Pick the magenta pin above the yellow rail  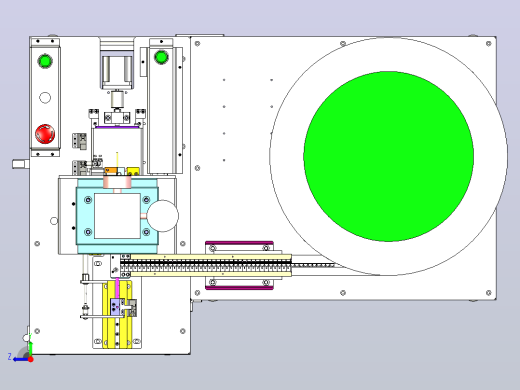tap(117, 288)
